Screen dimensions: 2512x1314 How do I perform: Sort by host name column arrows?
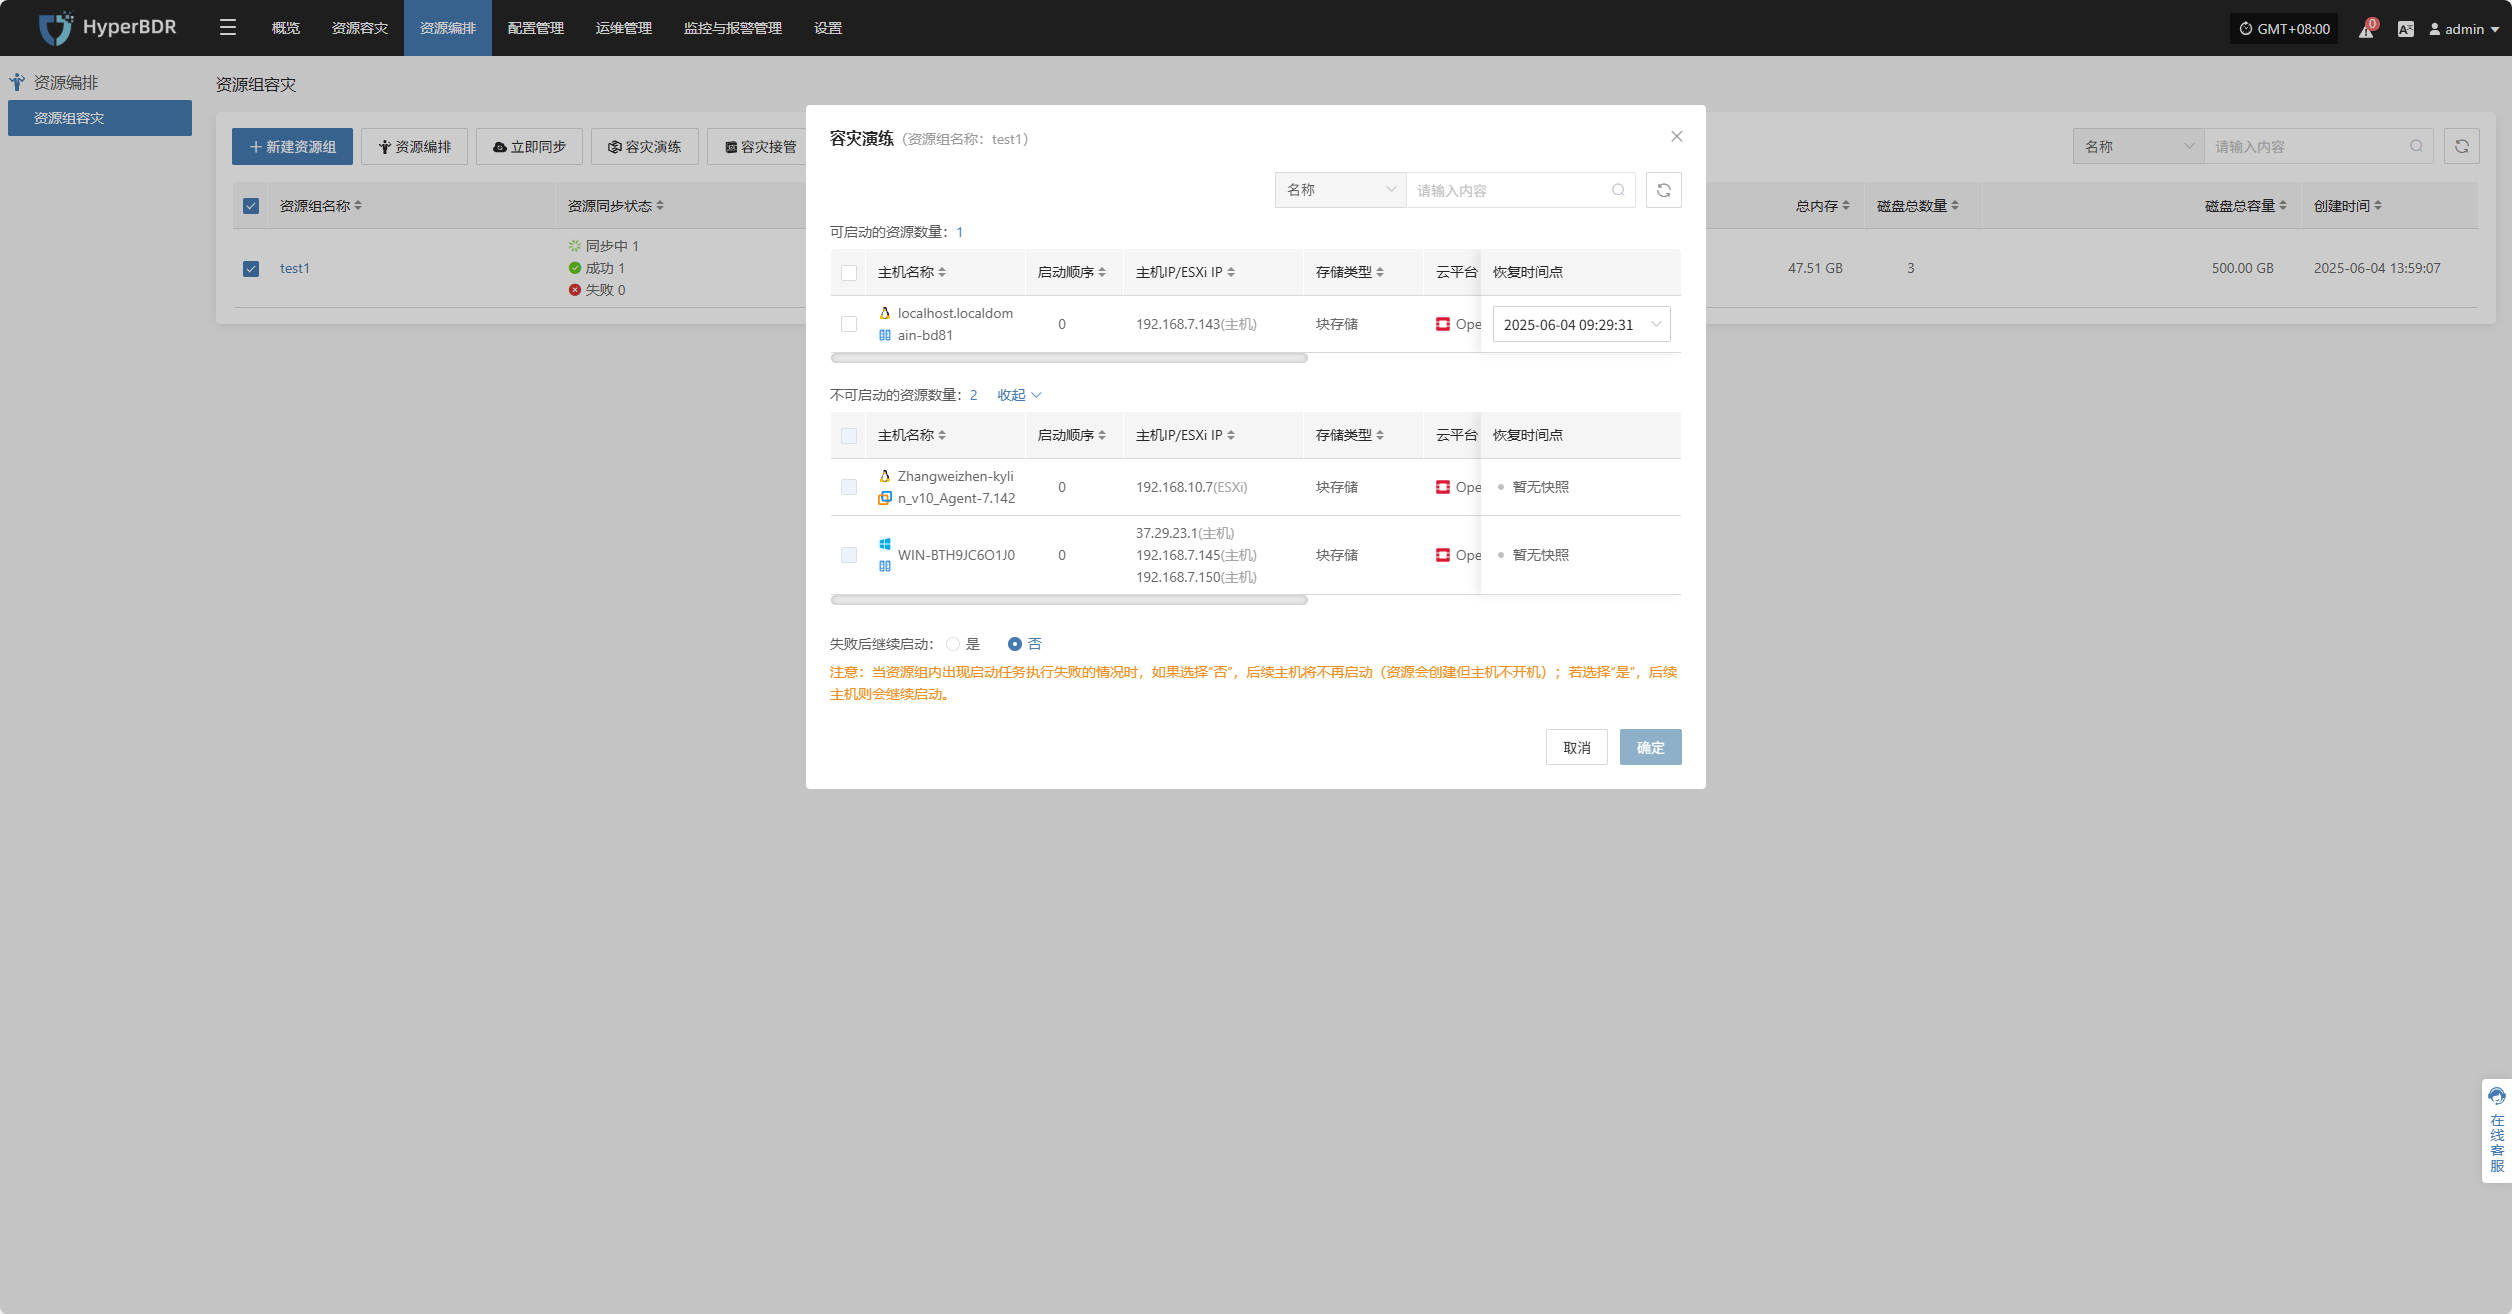tap(942, 272)
